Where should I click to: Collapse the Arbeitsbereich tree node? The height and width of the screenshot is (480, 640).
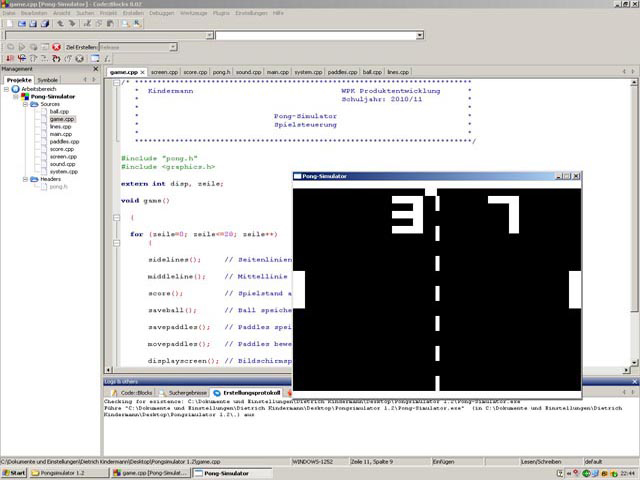[7, 89]
